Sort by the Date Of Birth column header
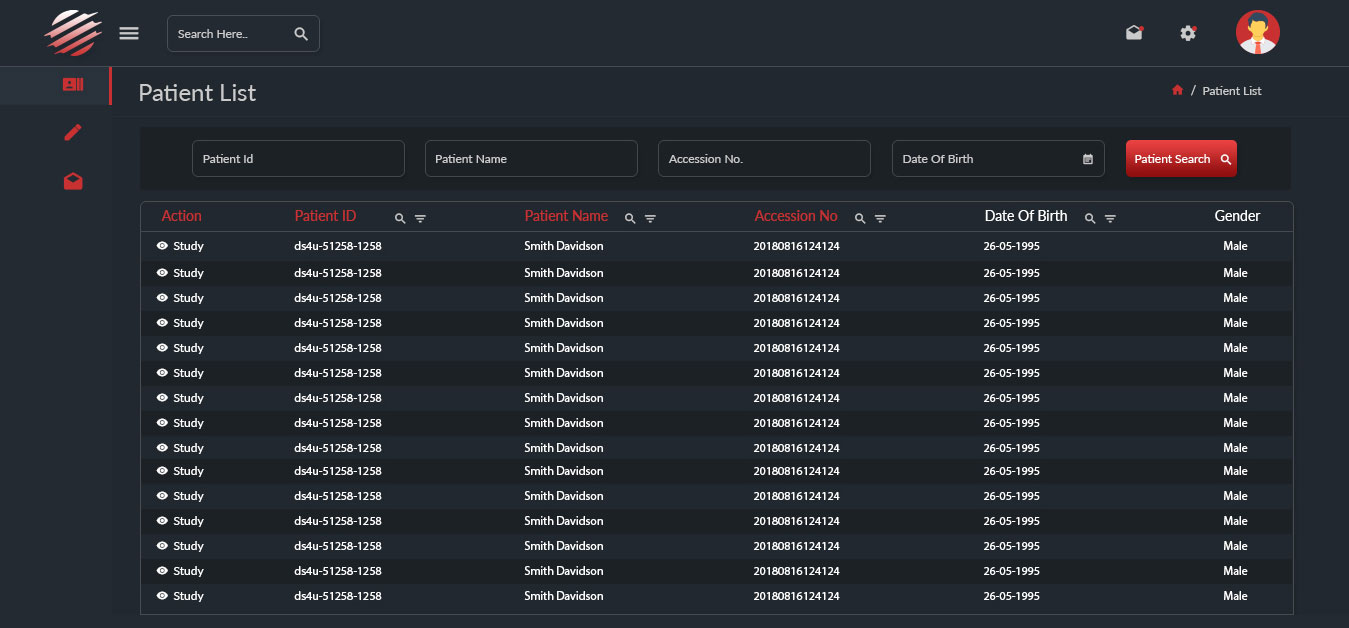Image resolution: width=1349 pixels, height=628 pixels. click(1026, 216)
